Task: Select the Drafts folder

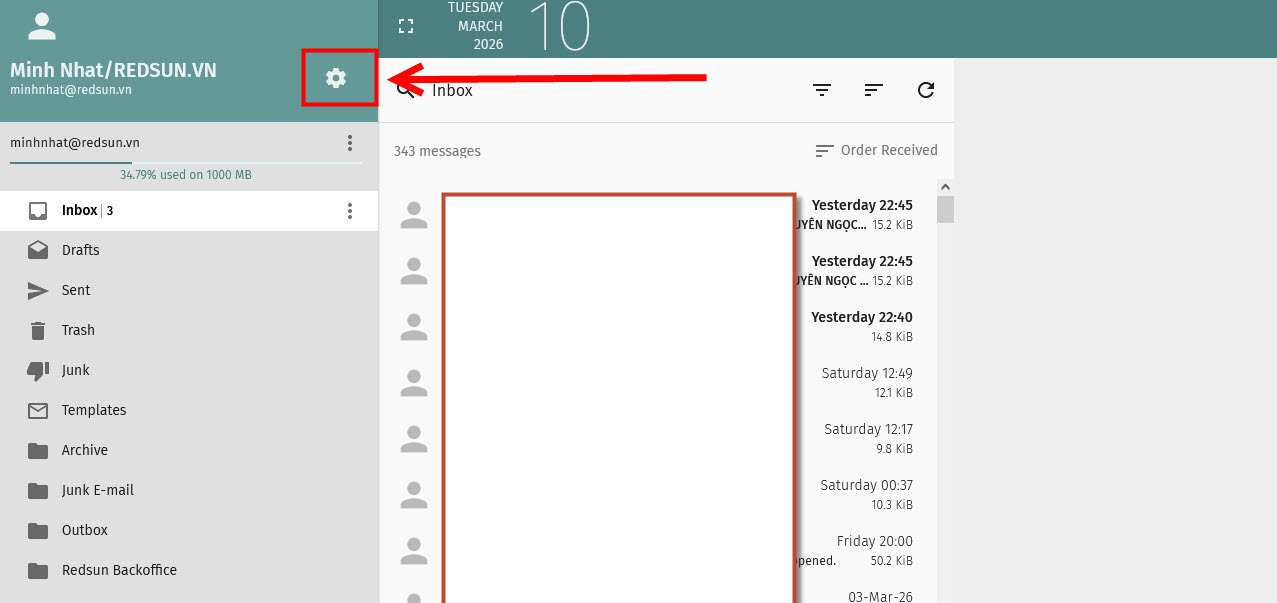Action: 80,250
